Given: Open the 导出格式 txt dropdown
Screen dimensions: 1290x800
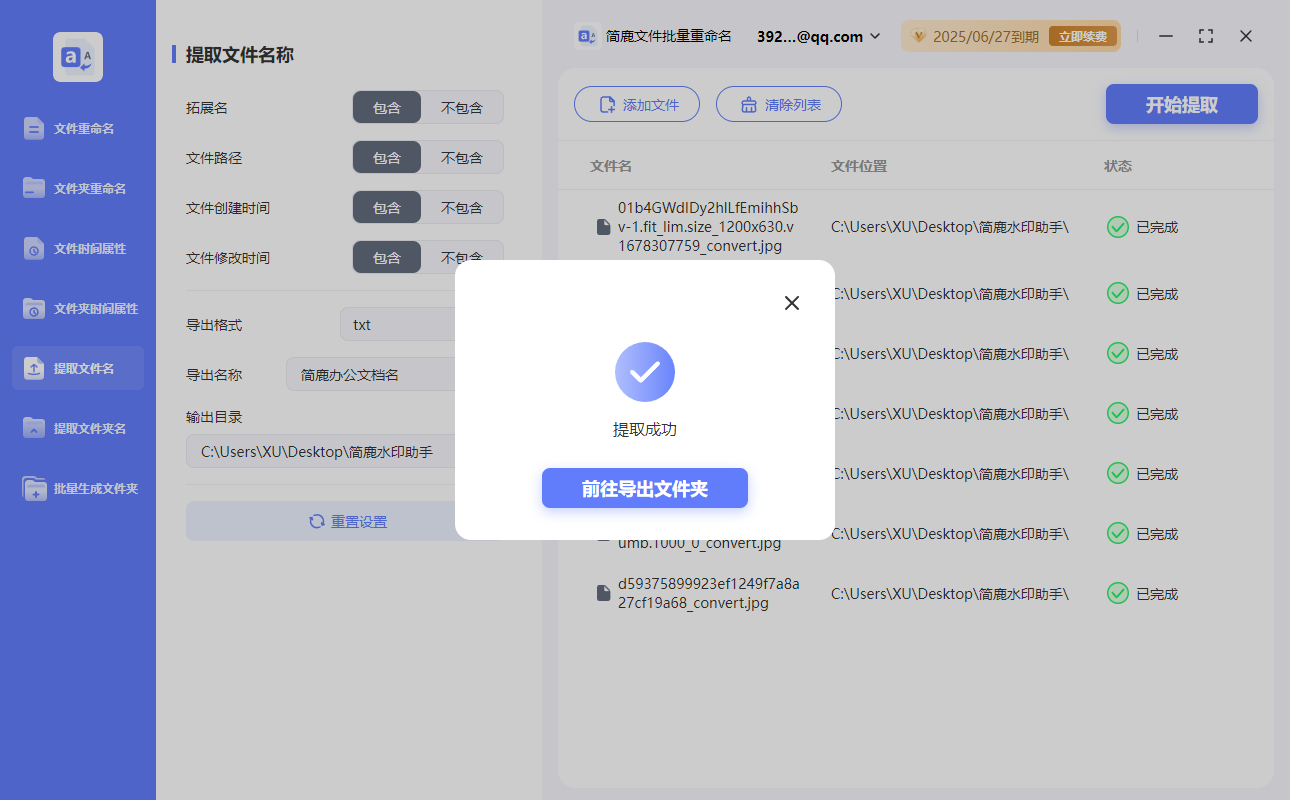Looking at the screenshot, I should (400, 324).
